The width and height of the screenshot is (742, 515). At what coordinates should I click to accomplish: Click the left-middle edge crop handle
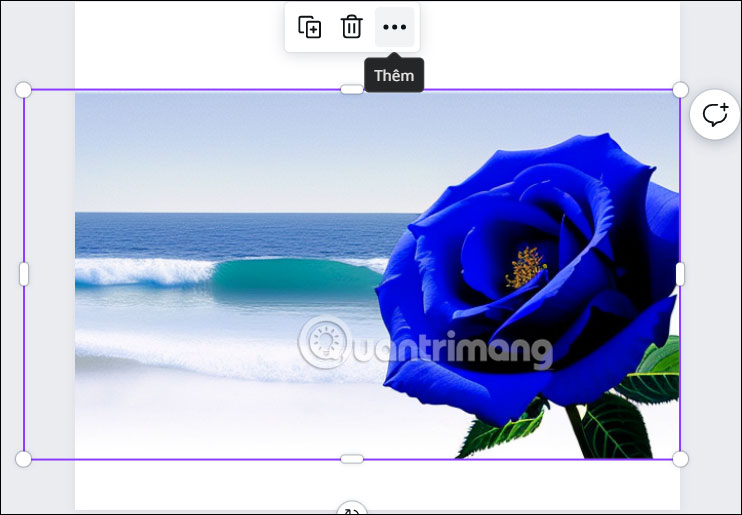point(24,274)
